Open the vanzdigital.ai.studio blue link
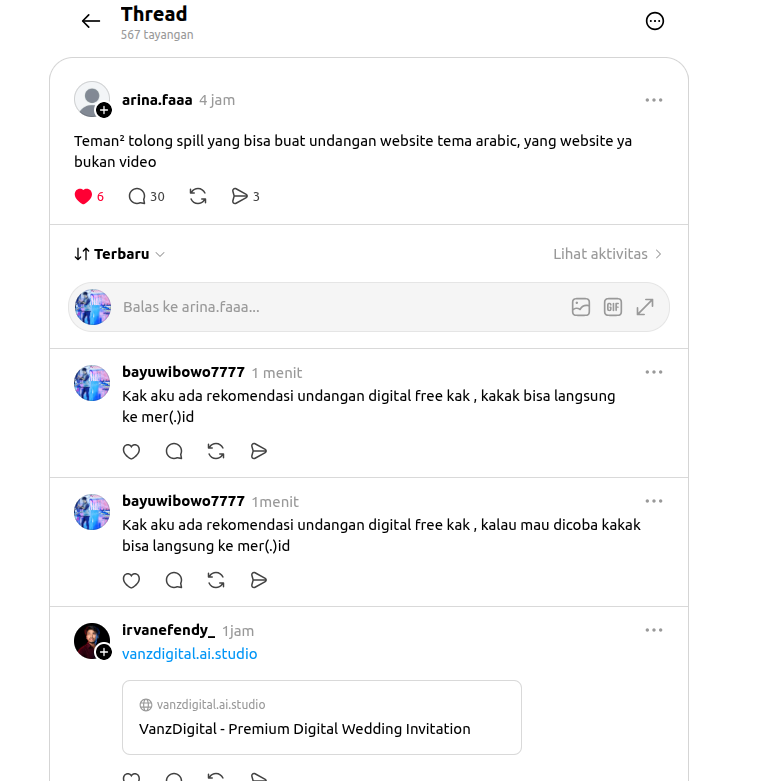This screenshot has height=781, width=759. tap(189, 653)
